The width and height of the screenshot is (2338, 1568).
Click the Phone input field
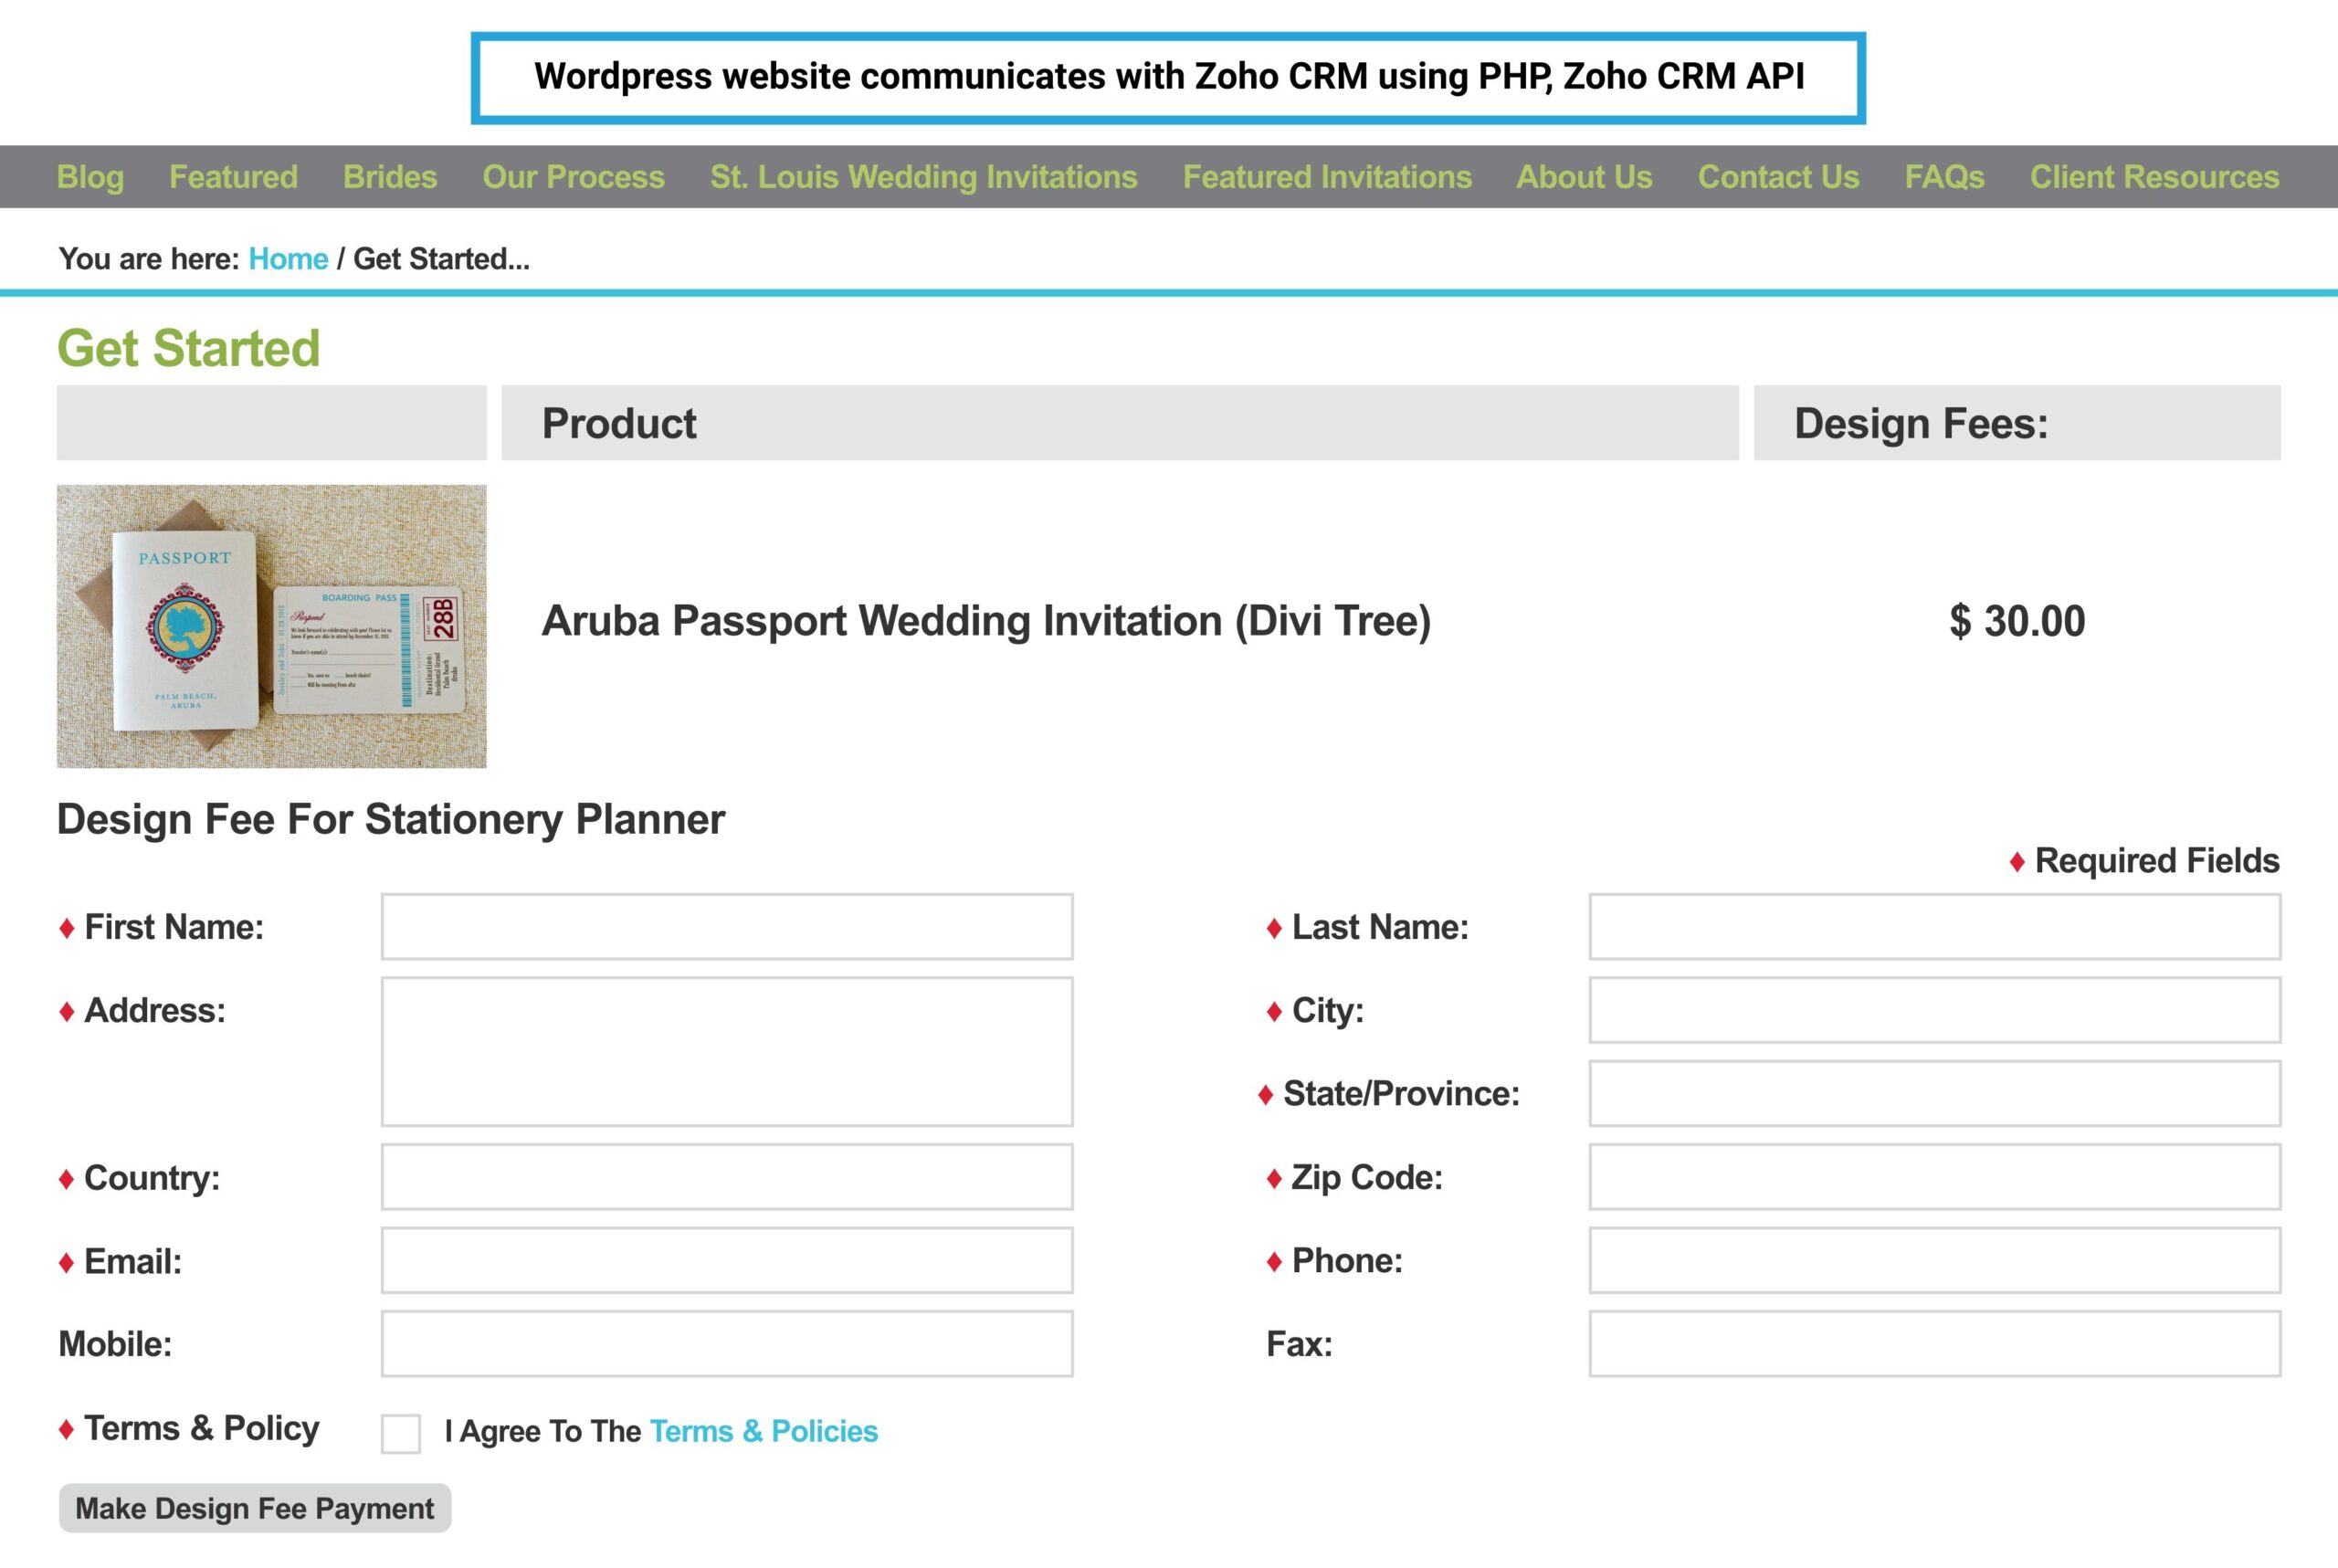click(x=1935, y=1261)
